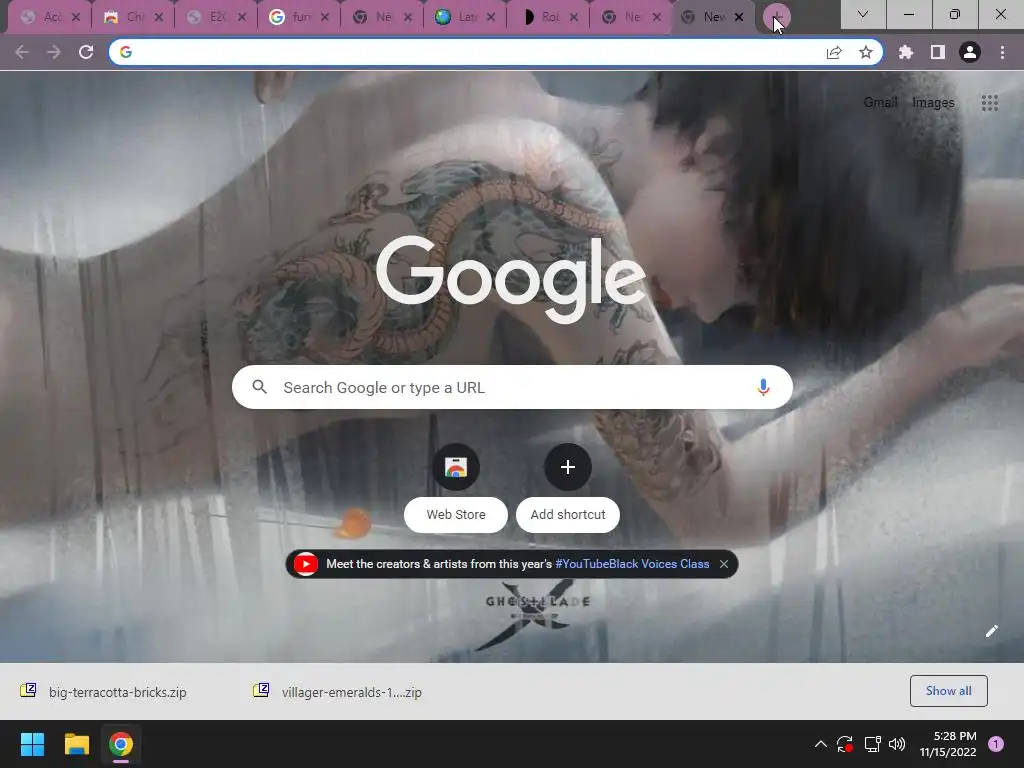Go forward with the forward arrow
Screen dimensions: 1024x768
coord(54,52)
